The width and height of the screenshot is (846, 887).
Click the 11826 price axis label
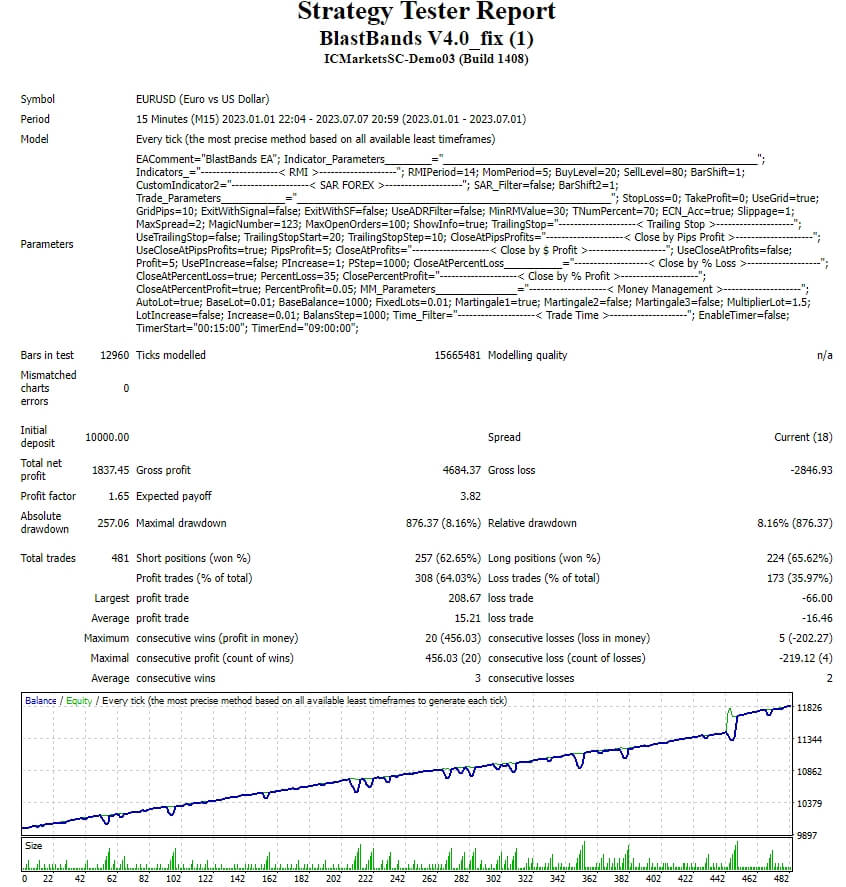[809, 708]
